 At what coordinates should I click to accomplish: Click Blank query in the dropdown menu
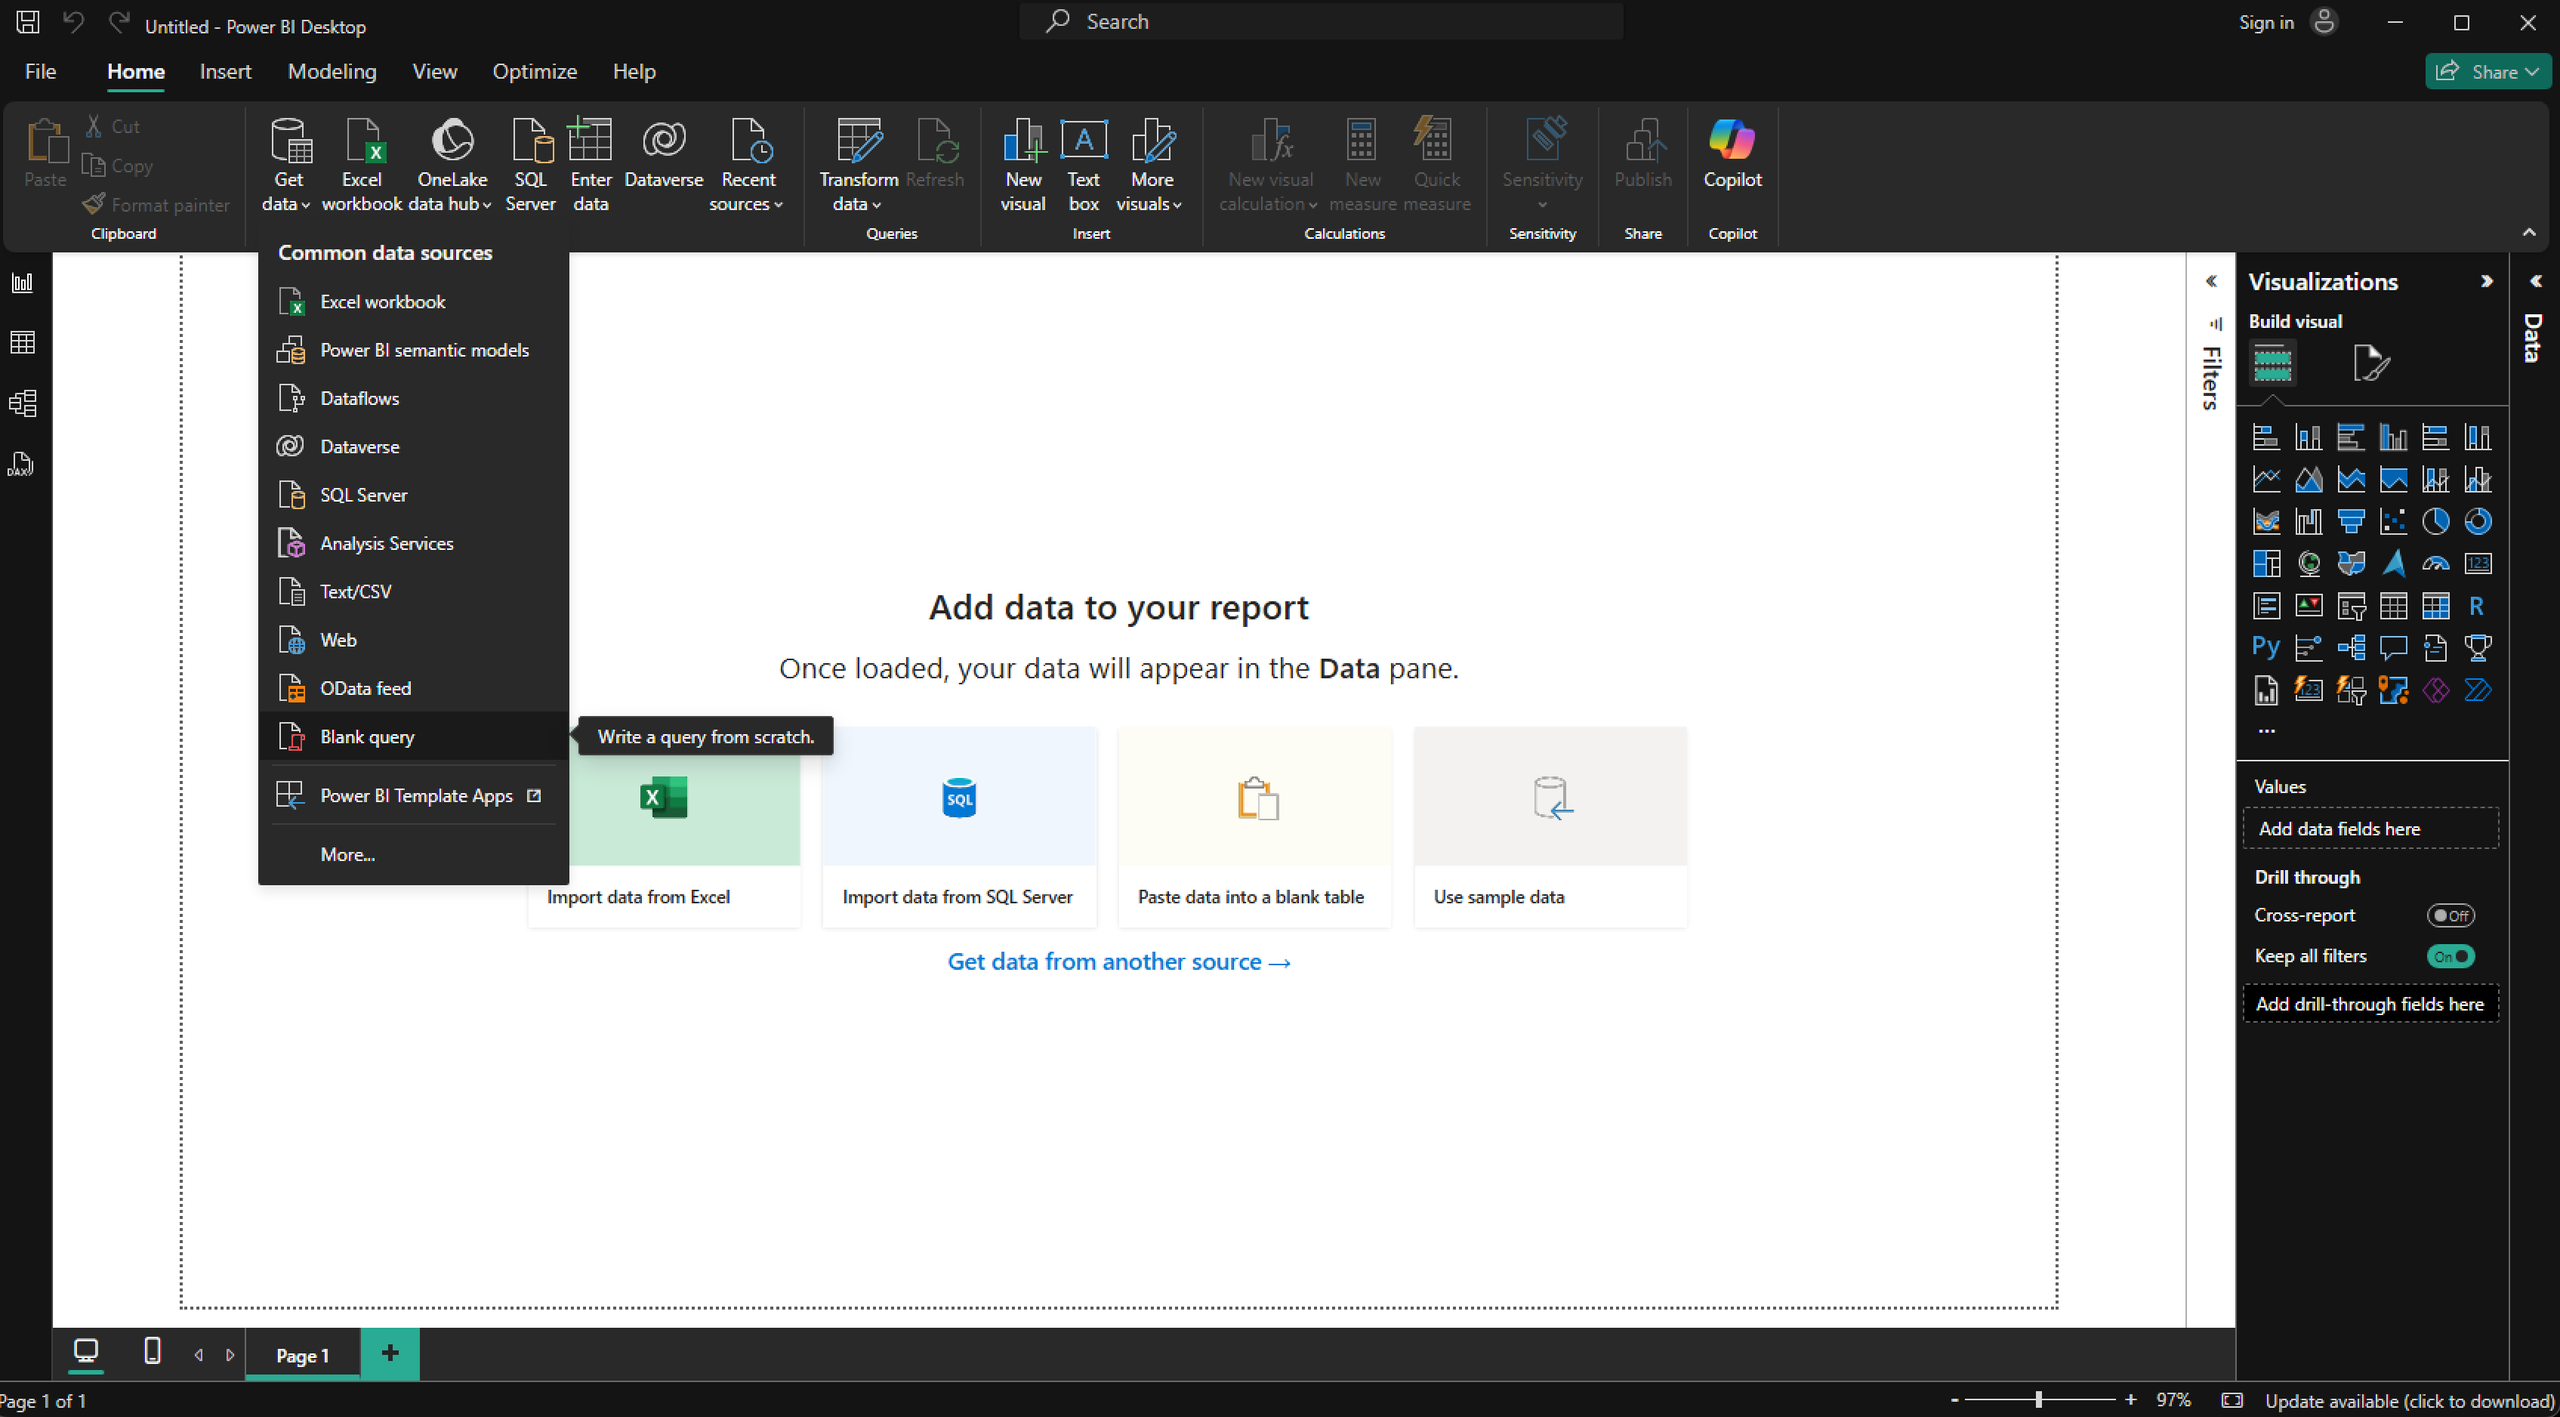click(x=413, y=737)
